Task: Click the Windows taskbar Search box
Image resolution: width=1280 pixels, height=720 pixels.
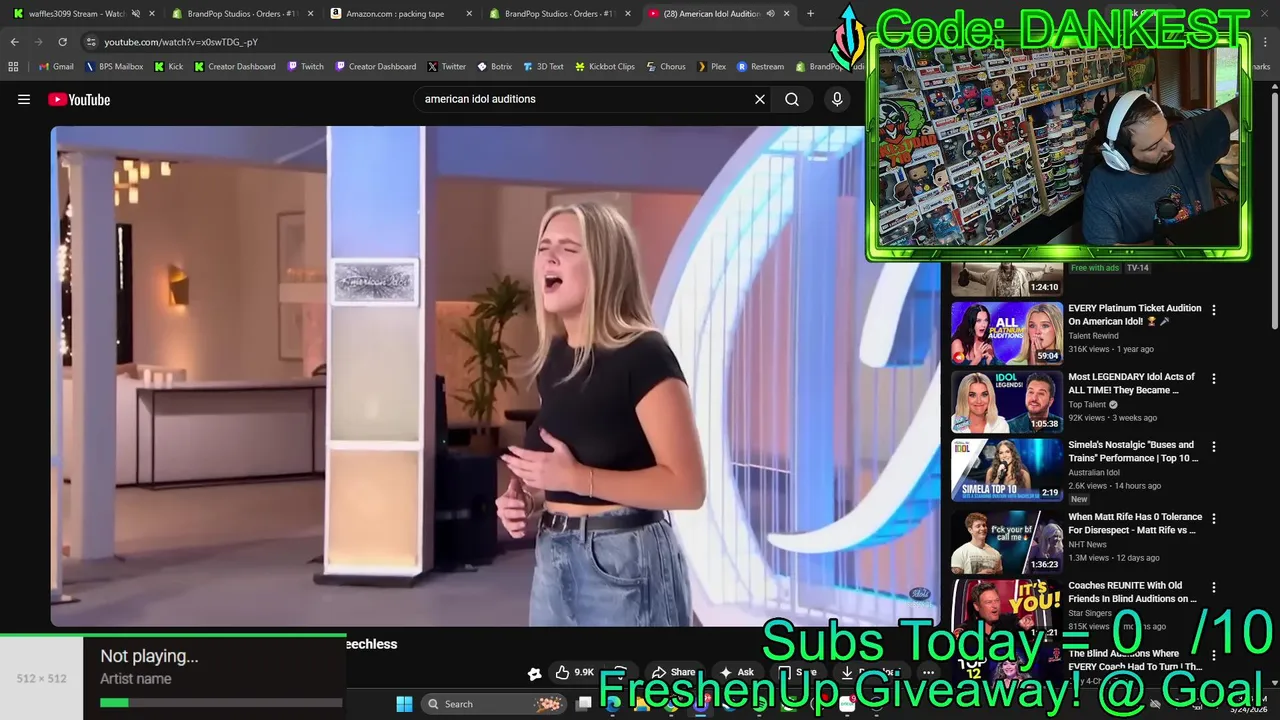Action: tap(493, 704)
